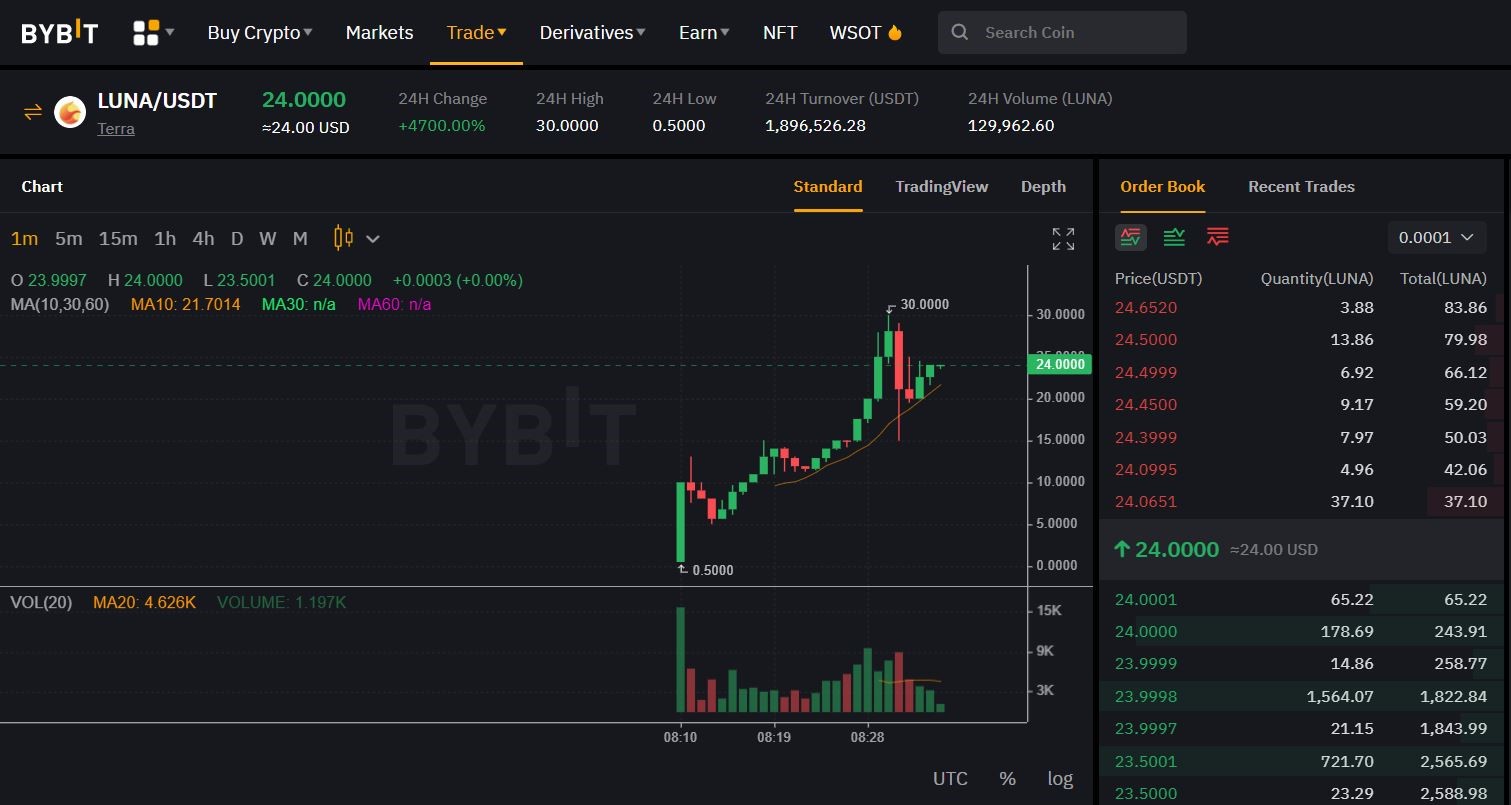Expand the Trade dropdown menu
The image size is (1511, 805).
coord(476,33)
